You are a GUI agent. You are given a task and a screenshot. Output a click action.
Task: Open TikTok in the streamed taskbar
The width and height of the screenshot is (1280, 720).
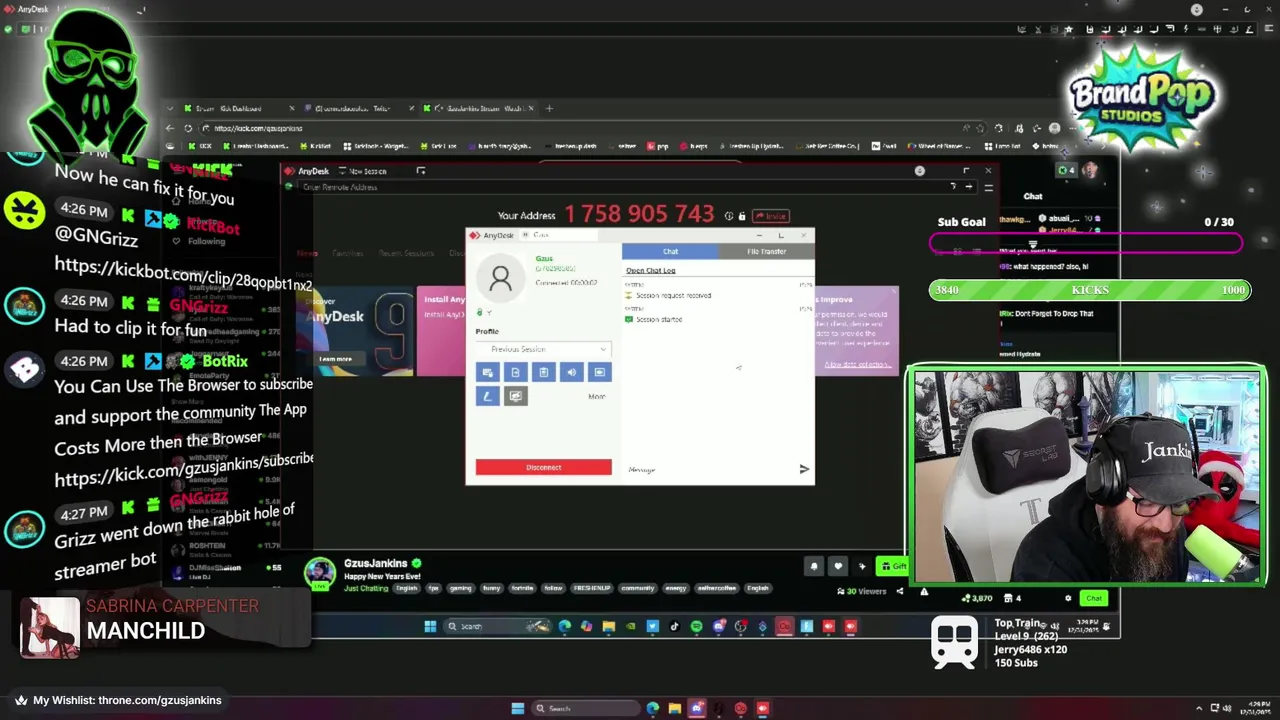[x=674, y=626]
